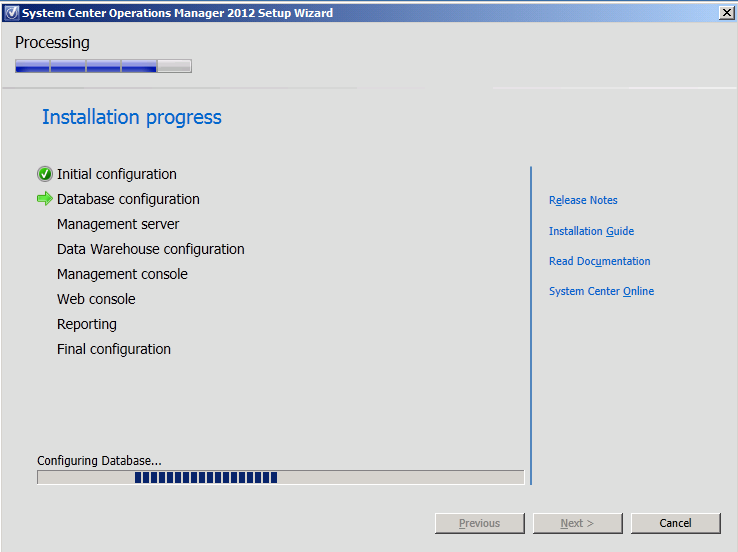Click the 'Processing' header label
738x552 pixels.
(x=52, y=42)
